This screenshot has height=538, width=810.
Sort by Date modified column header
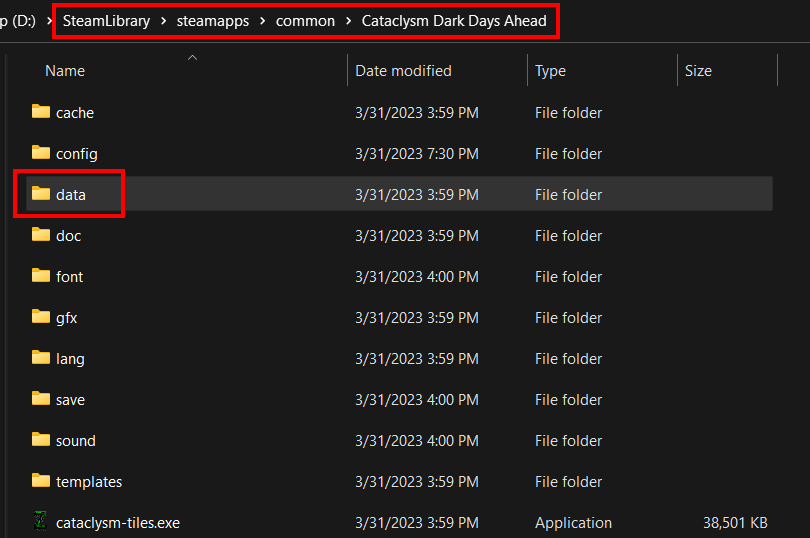[x=403, y=71]
